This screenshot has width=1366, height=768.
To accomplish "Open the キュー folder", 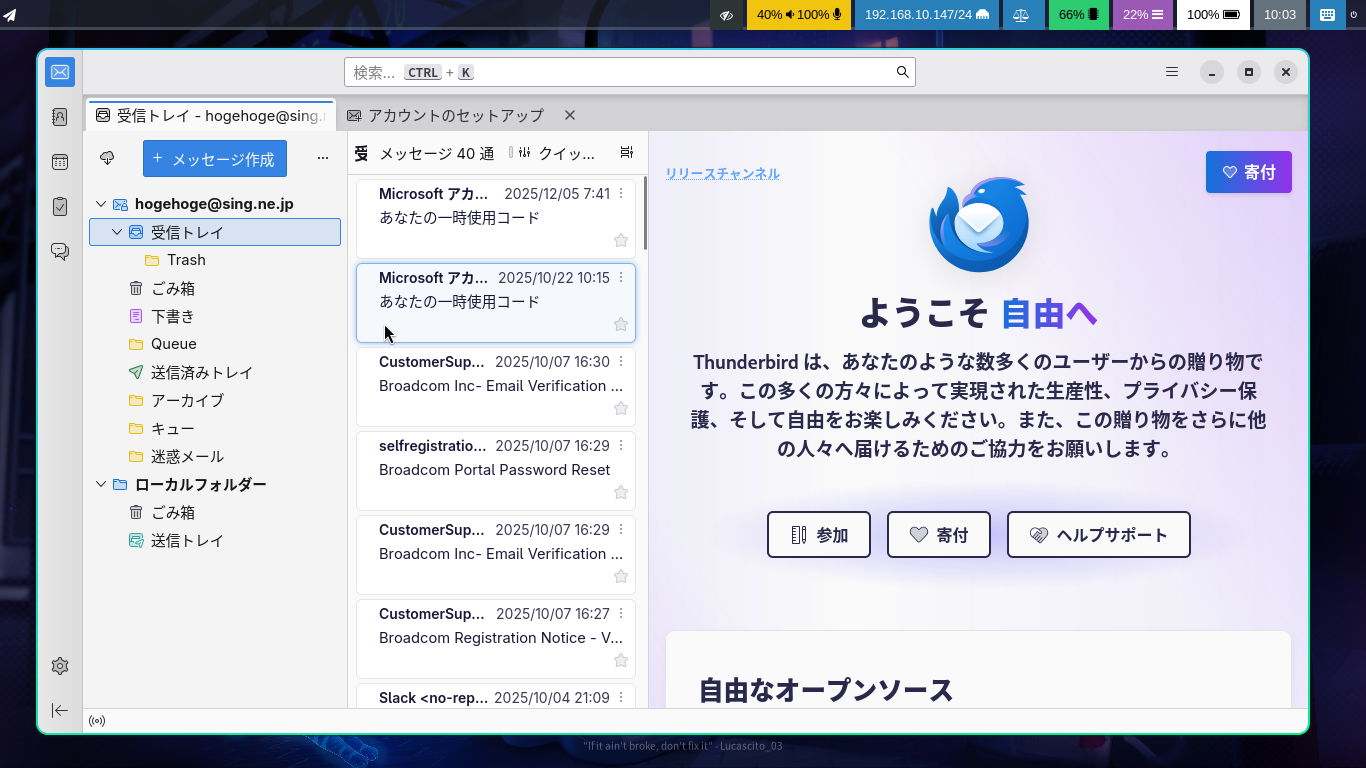I will pos(215,428).
